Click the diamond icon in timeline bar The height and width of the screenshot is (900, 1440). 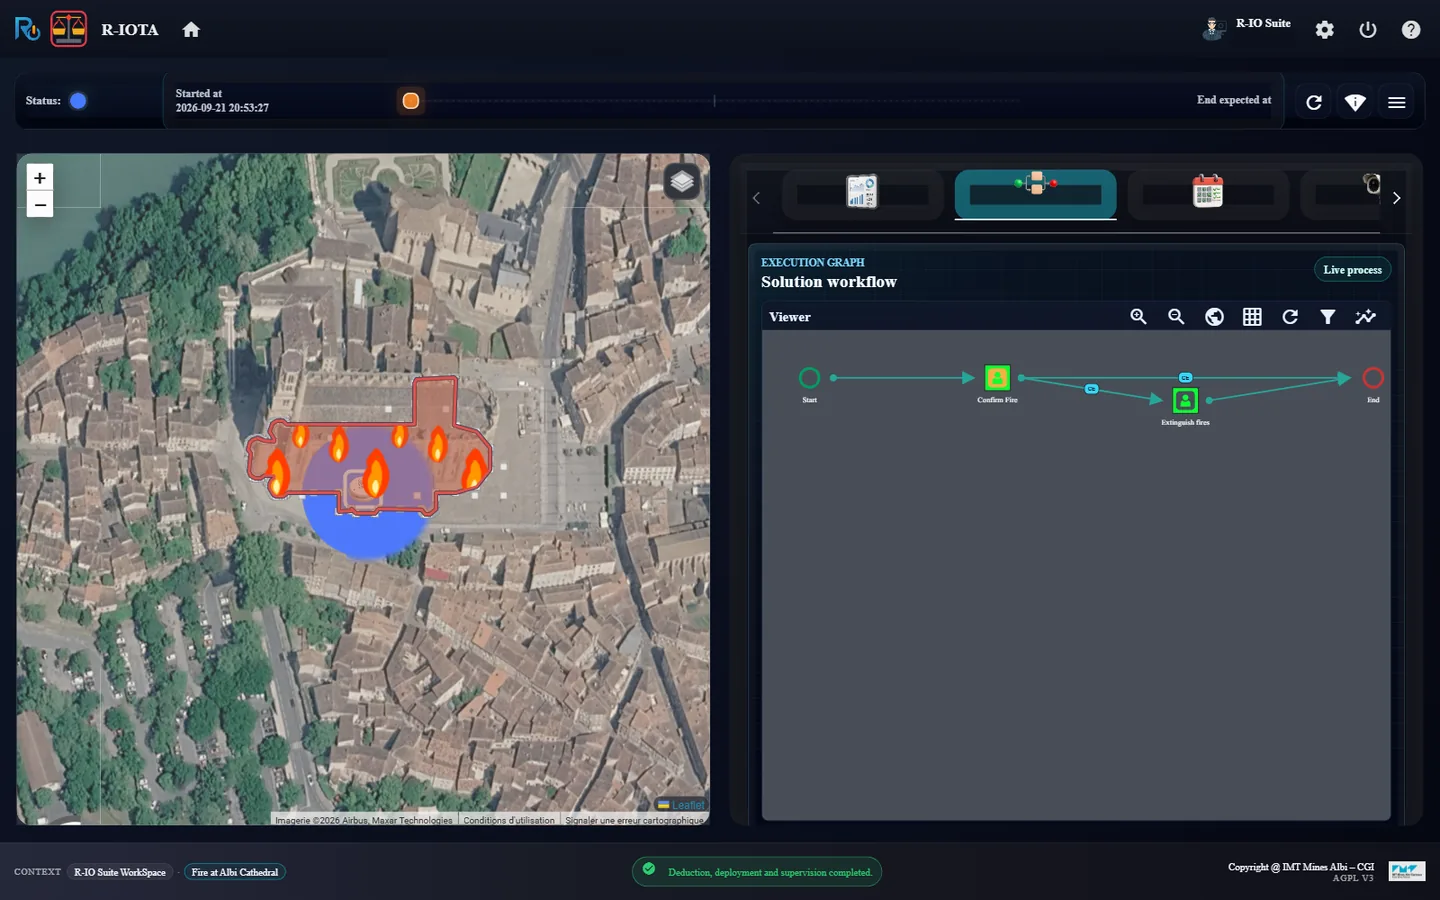pyautogui.click(x=1355, y=102)
